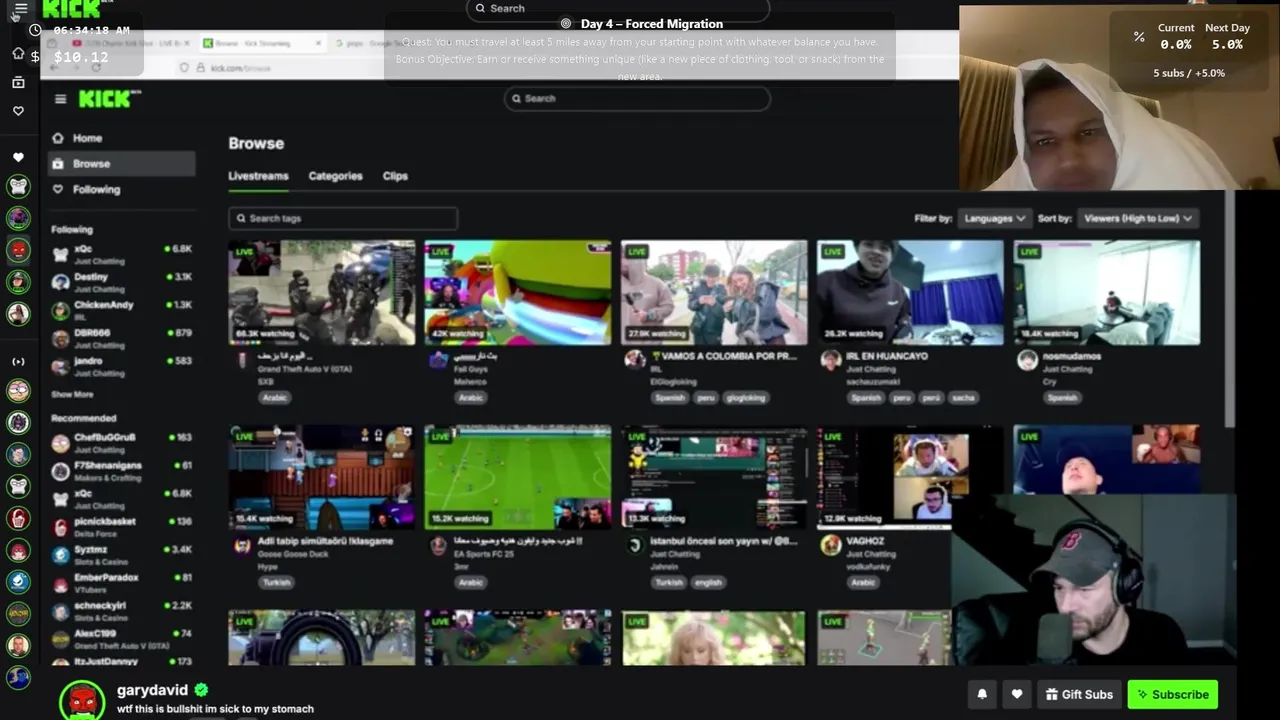Click the nosmudamos channel avatar
The image size is (1280, 720).
click(1026, 360)
